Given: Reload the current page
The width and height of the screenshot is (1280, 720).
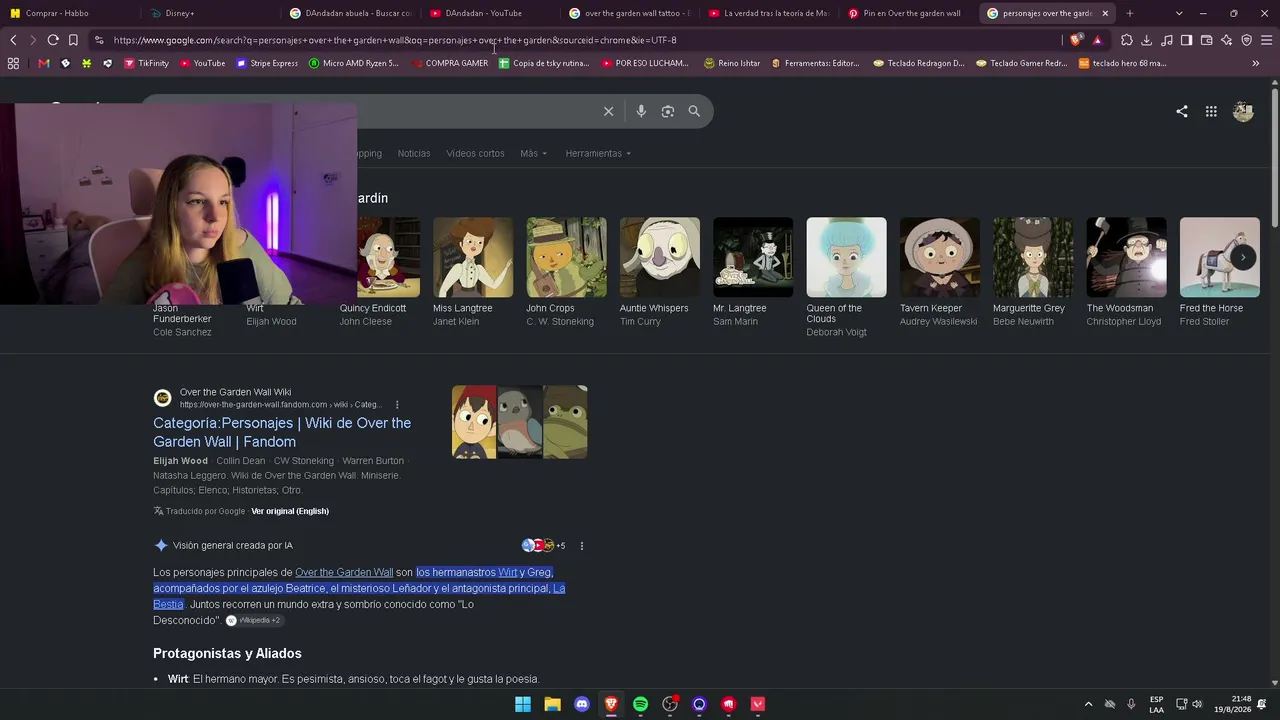Looking at the screenshot, I should pos(53,40).
